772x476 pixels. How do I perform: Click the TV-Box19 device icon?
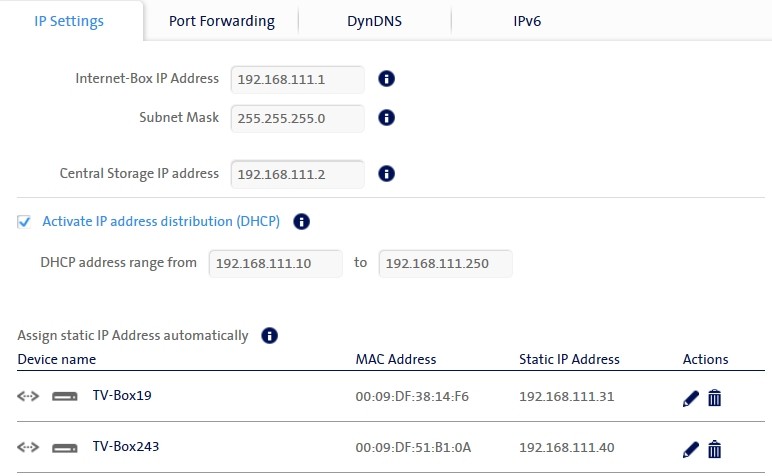click(x=65, y=397)
